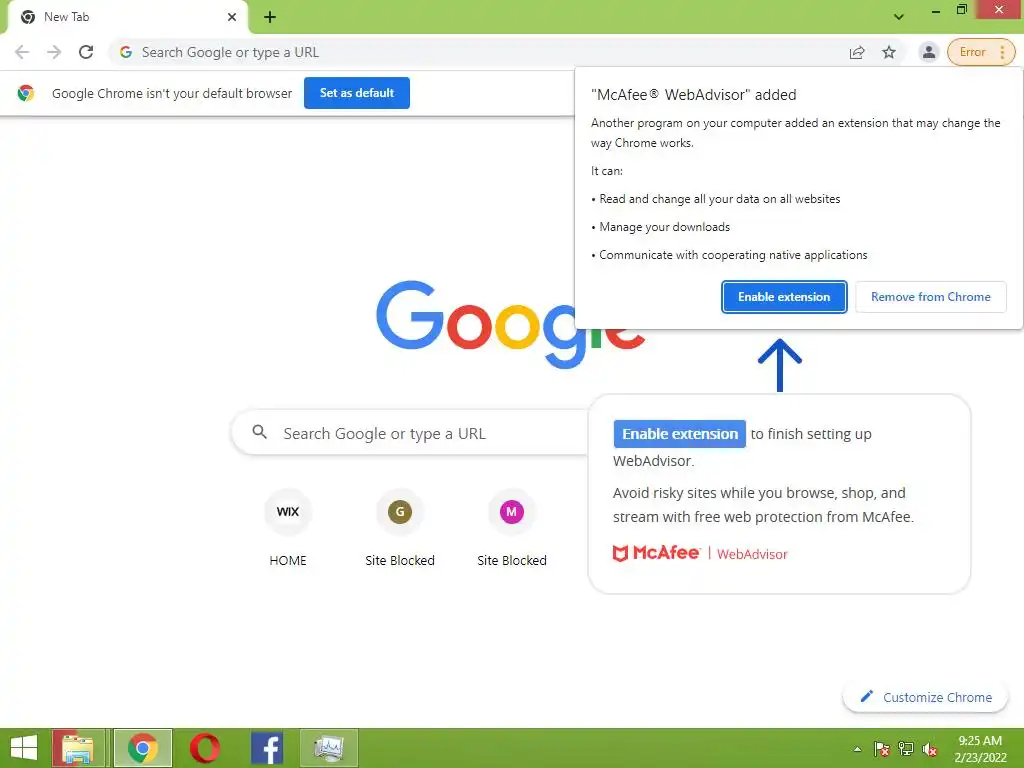The height and width of the screenshot is (768, 1024).
Task: Click the search magnifier icon
Action: coord(260,432)
